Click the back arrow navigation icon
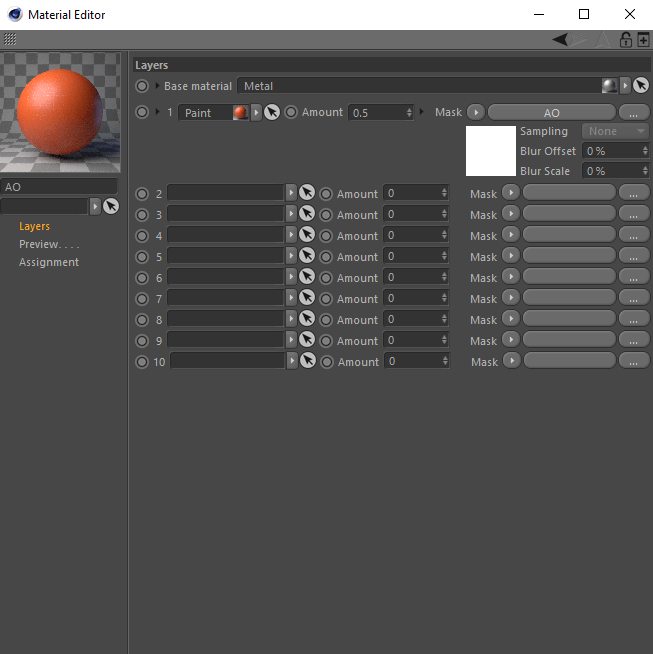The width and height of the screenshot is (653, 654). 560,40
